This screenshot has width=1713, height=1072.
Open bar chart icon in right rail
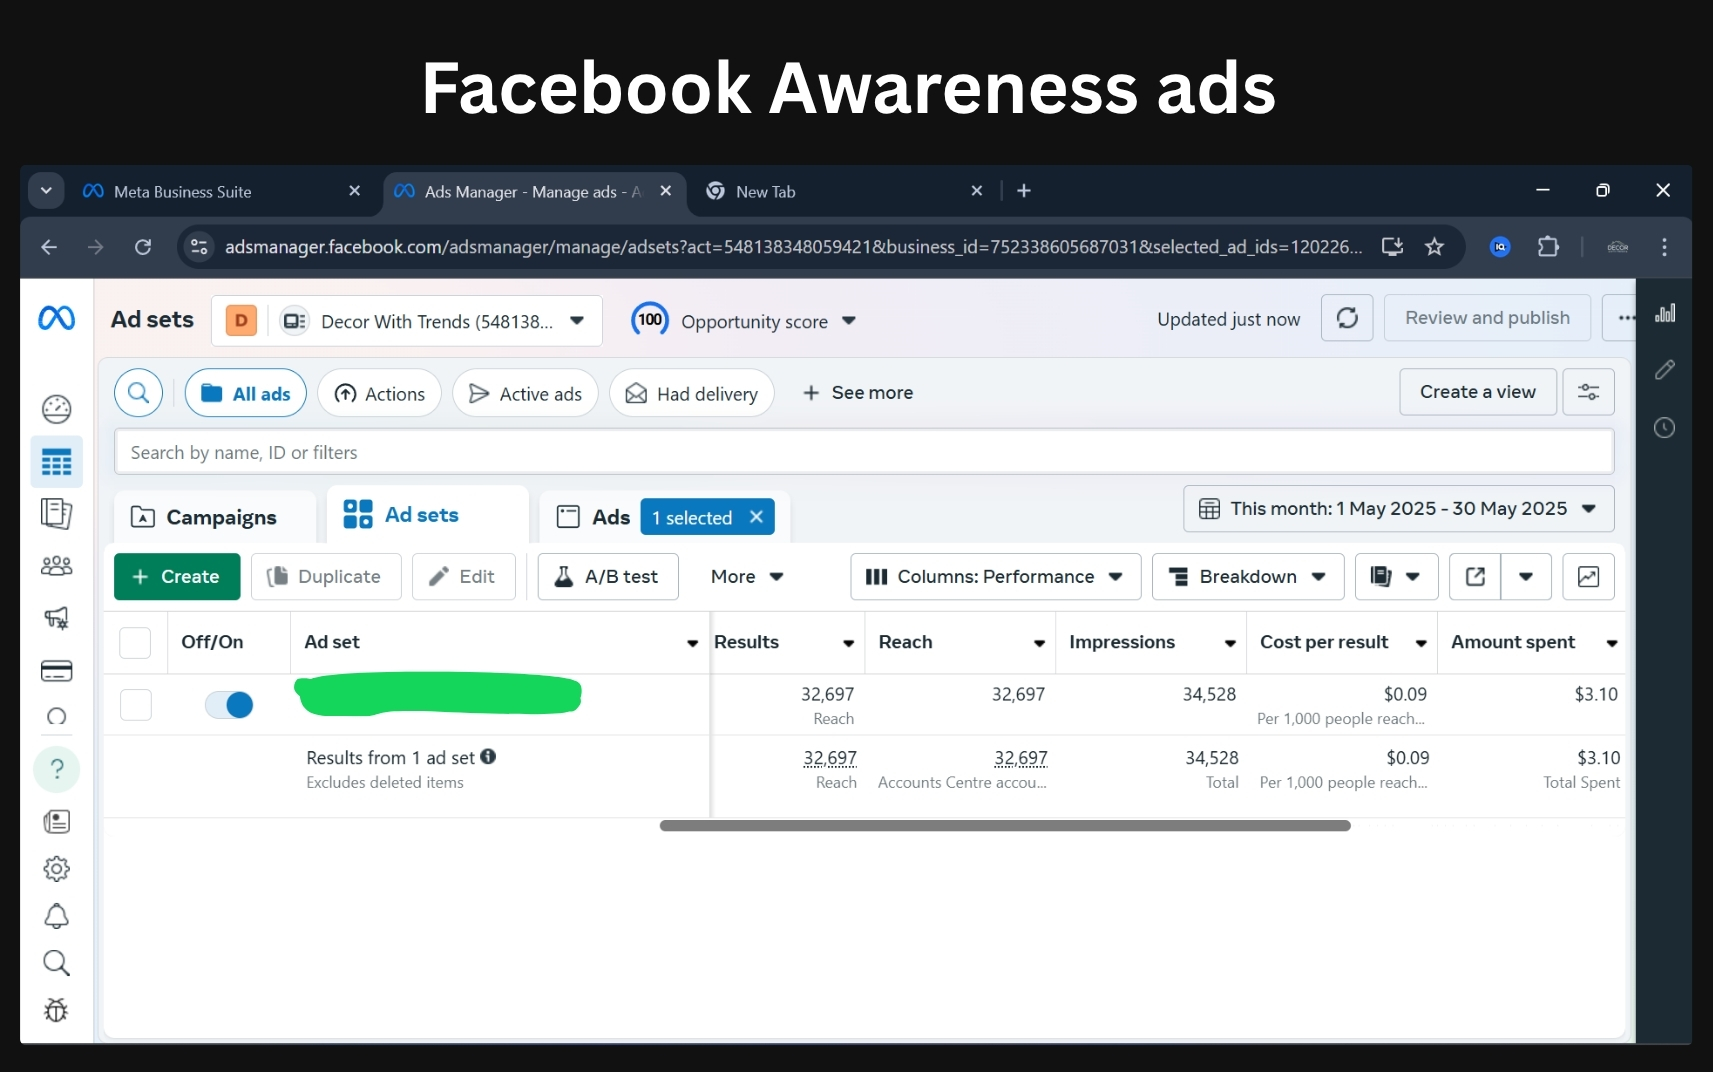1665,313
